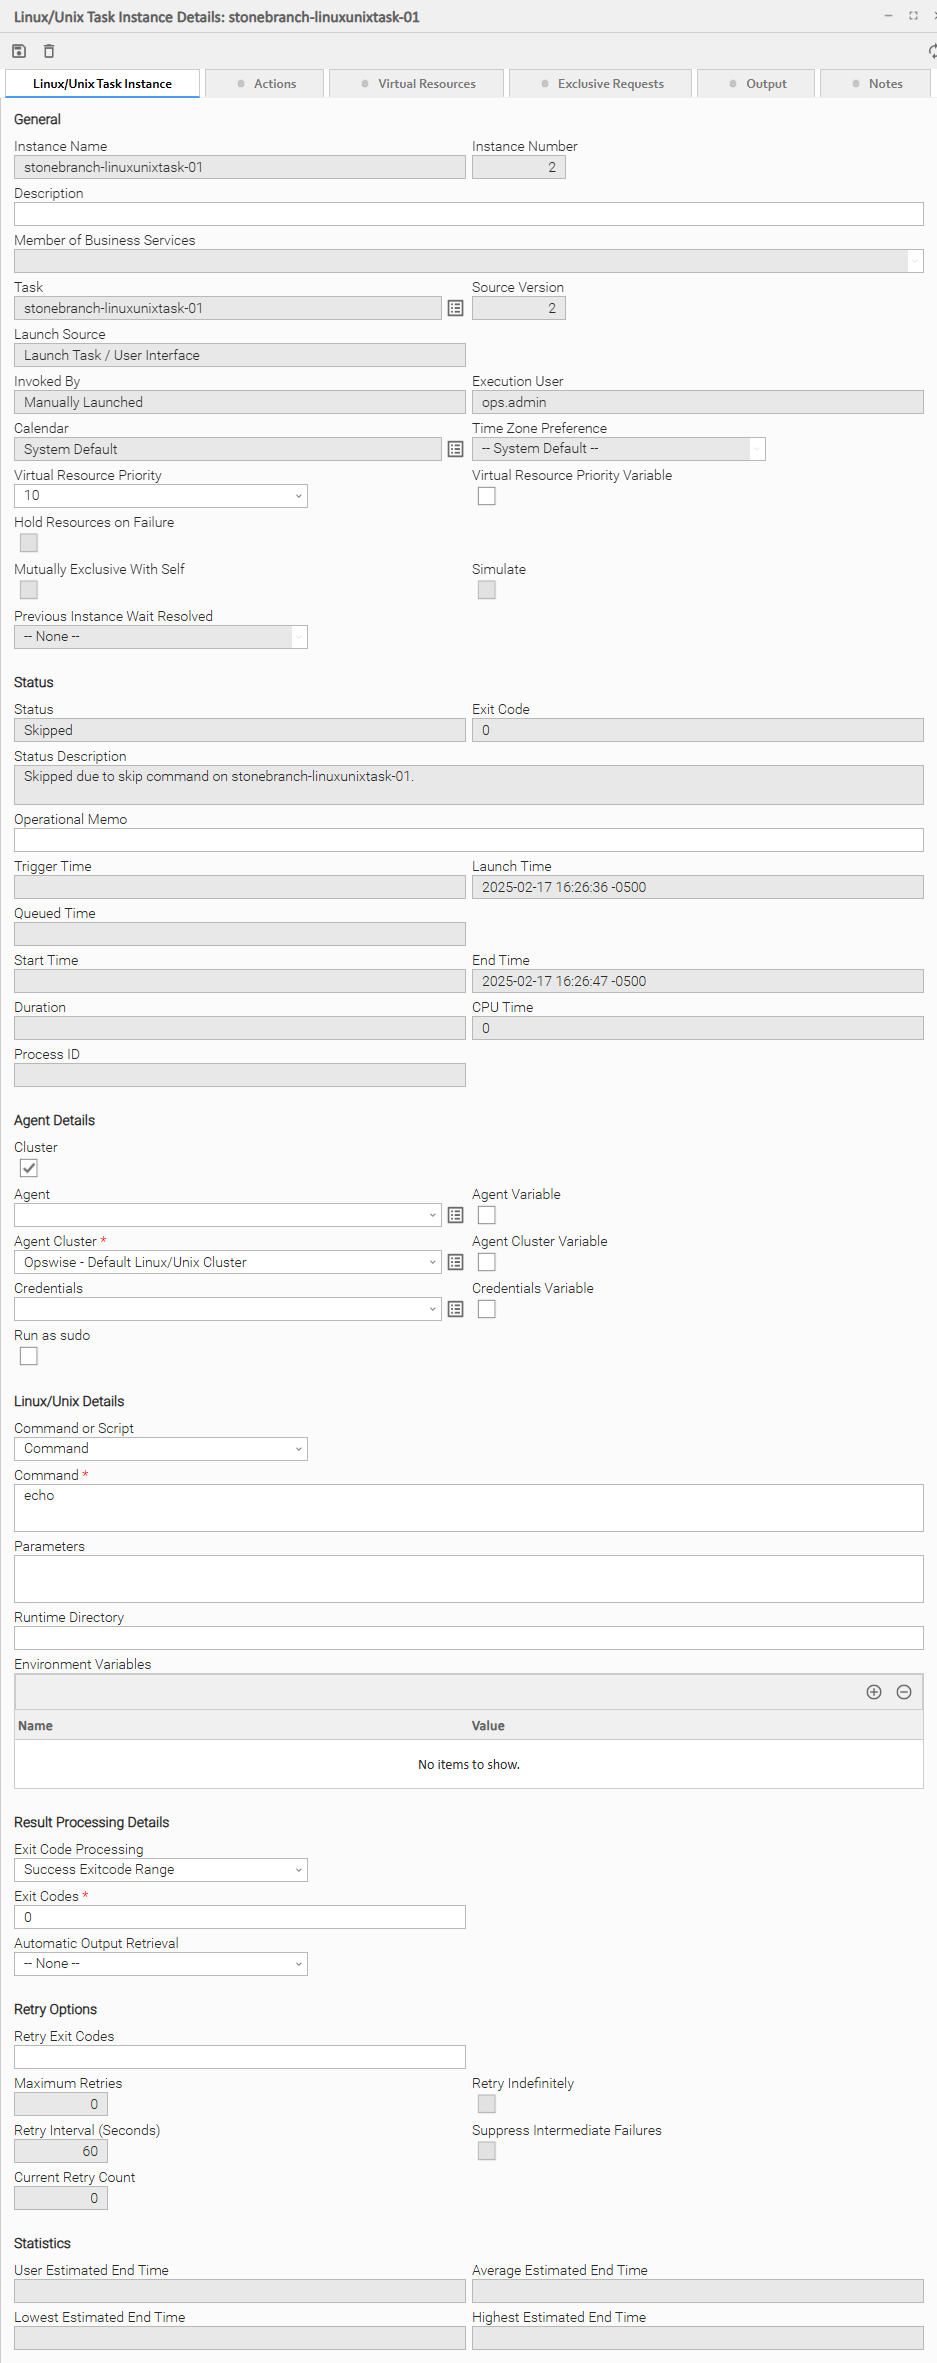
Task: Click the refresh icon at top right
Action: pyautogui.click(x=932, y=51)
